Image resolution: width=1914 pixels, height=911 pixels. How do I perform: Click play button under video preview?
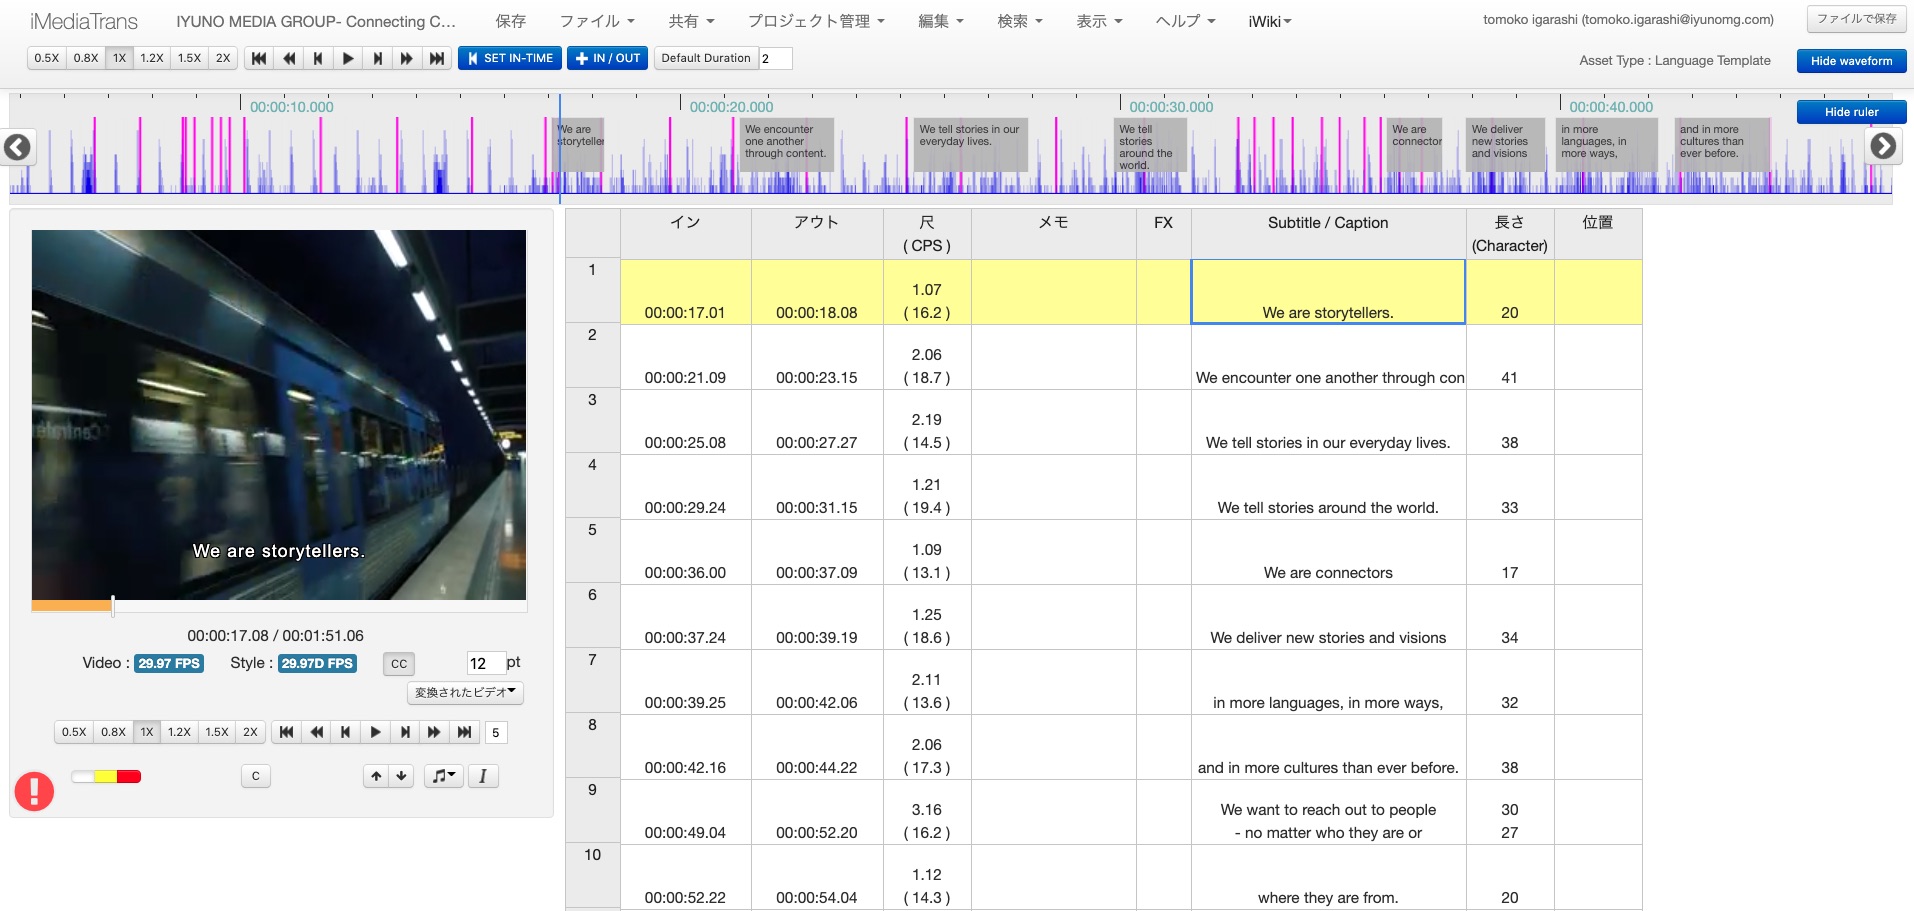375,732
